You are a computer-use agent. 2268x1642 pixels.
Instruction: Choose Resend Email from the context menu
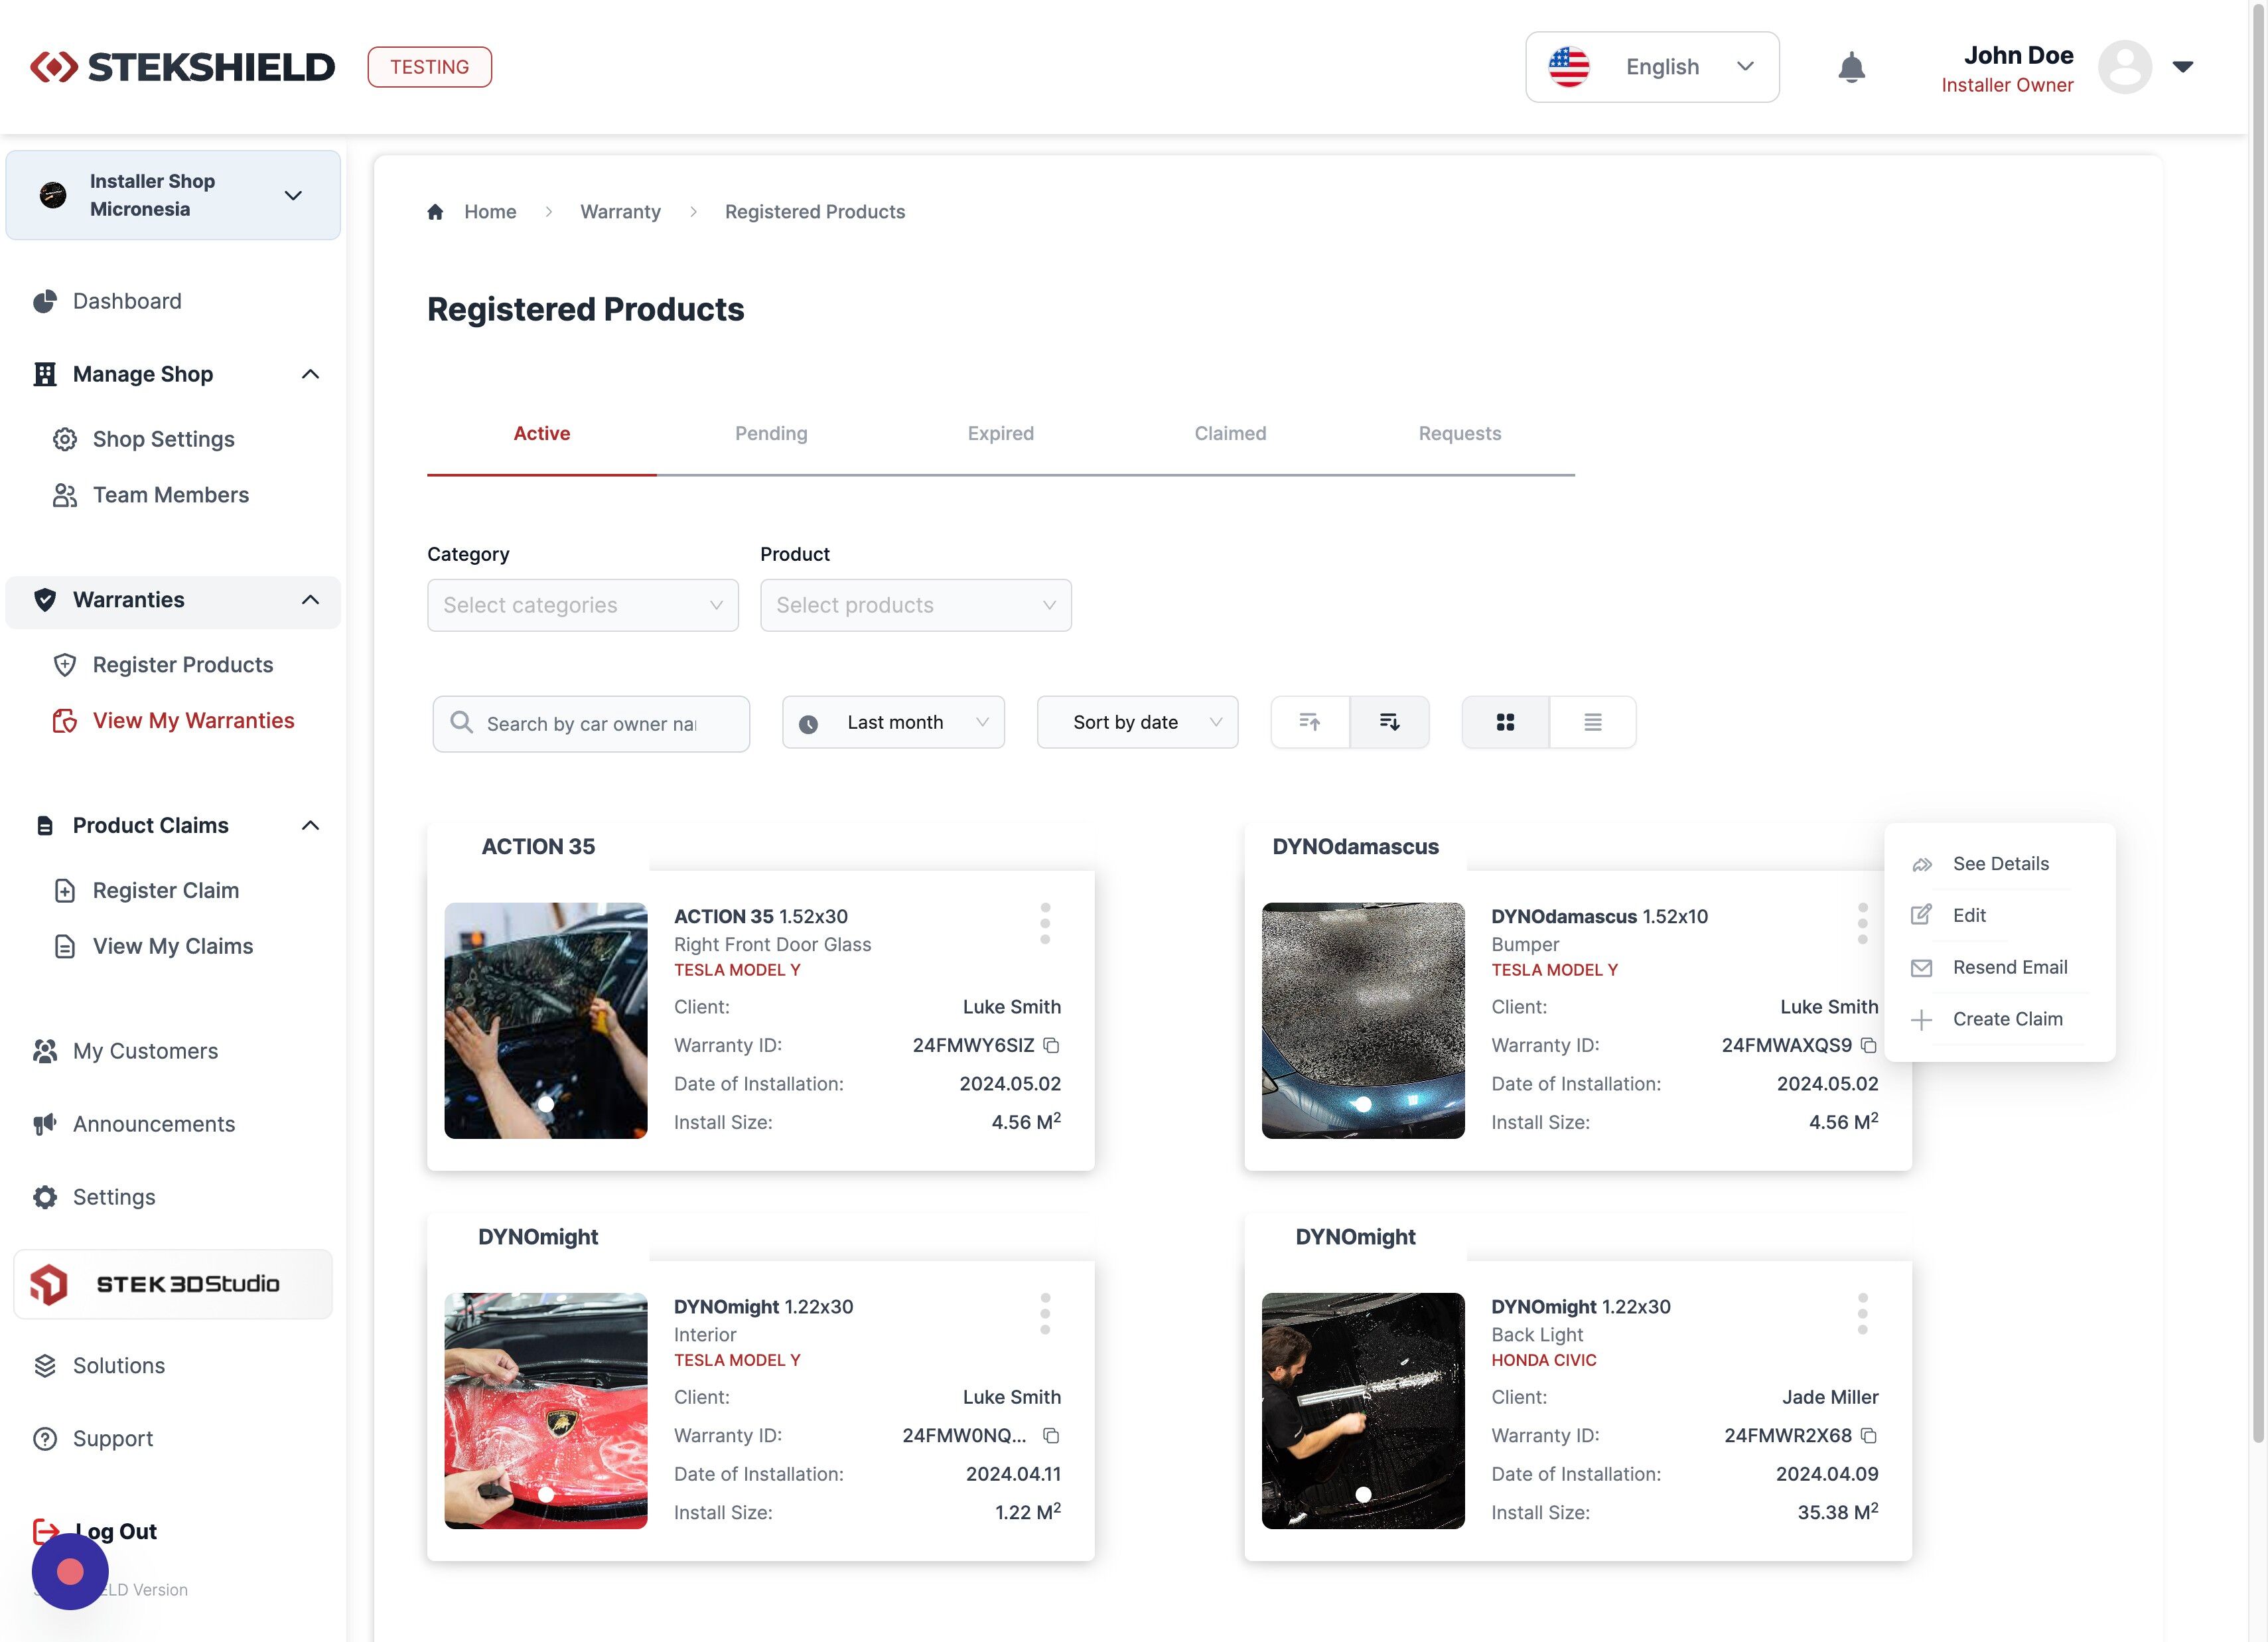(x=2000, y=967)
